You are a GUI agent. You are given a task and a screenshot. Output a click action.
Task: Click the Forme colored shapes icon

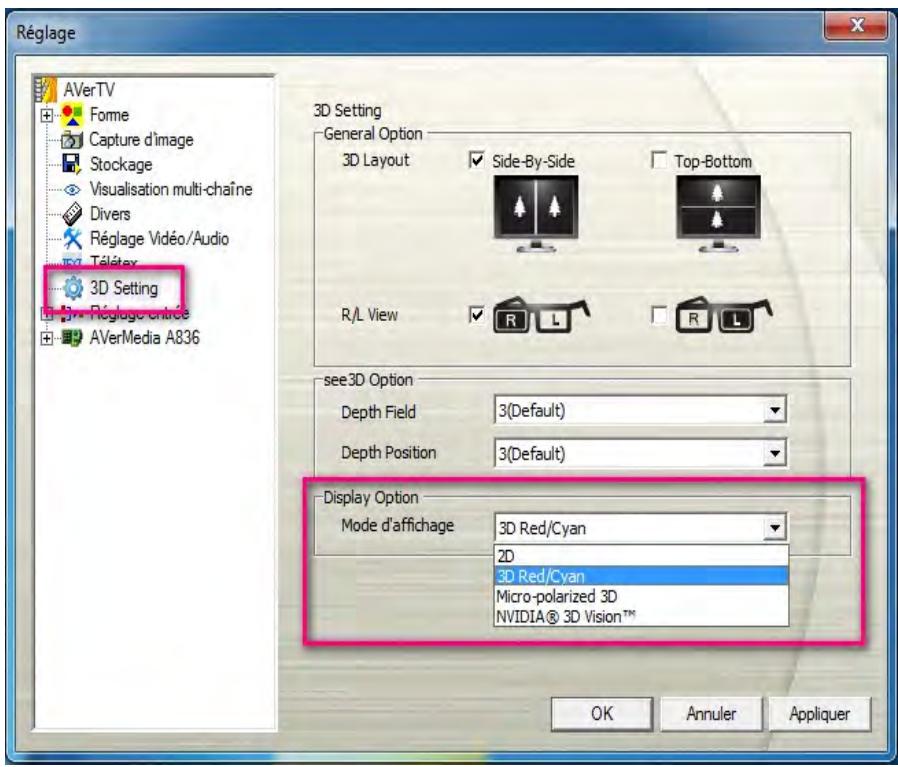point(72,115)
